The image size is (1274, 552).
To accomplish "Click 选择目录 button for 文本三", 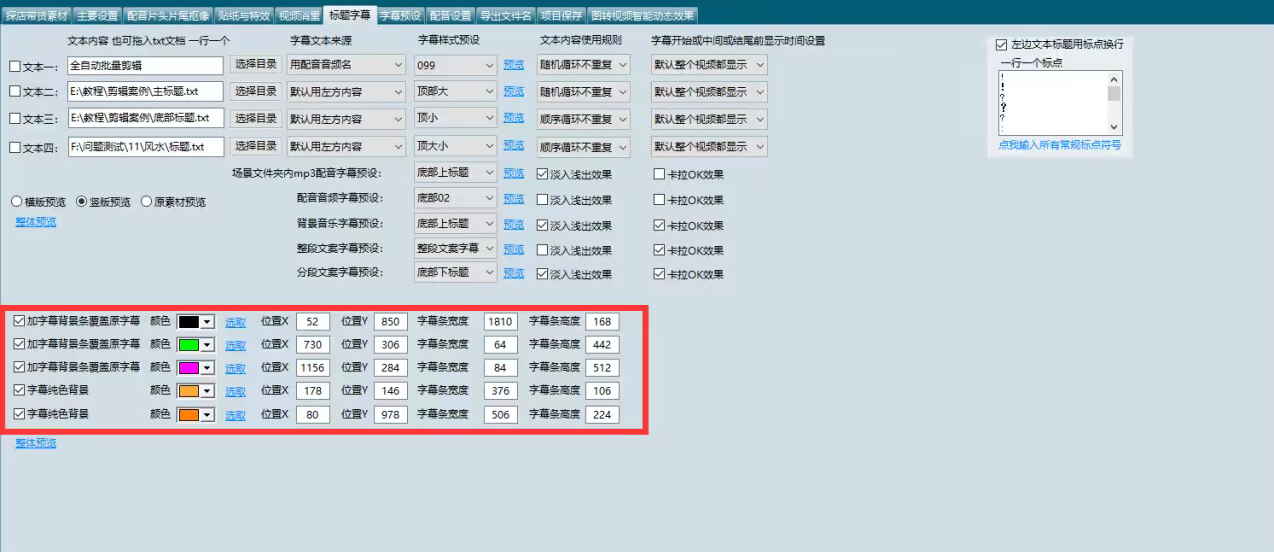I will click(x=255, y=118).
